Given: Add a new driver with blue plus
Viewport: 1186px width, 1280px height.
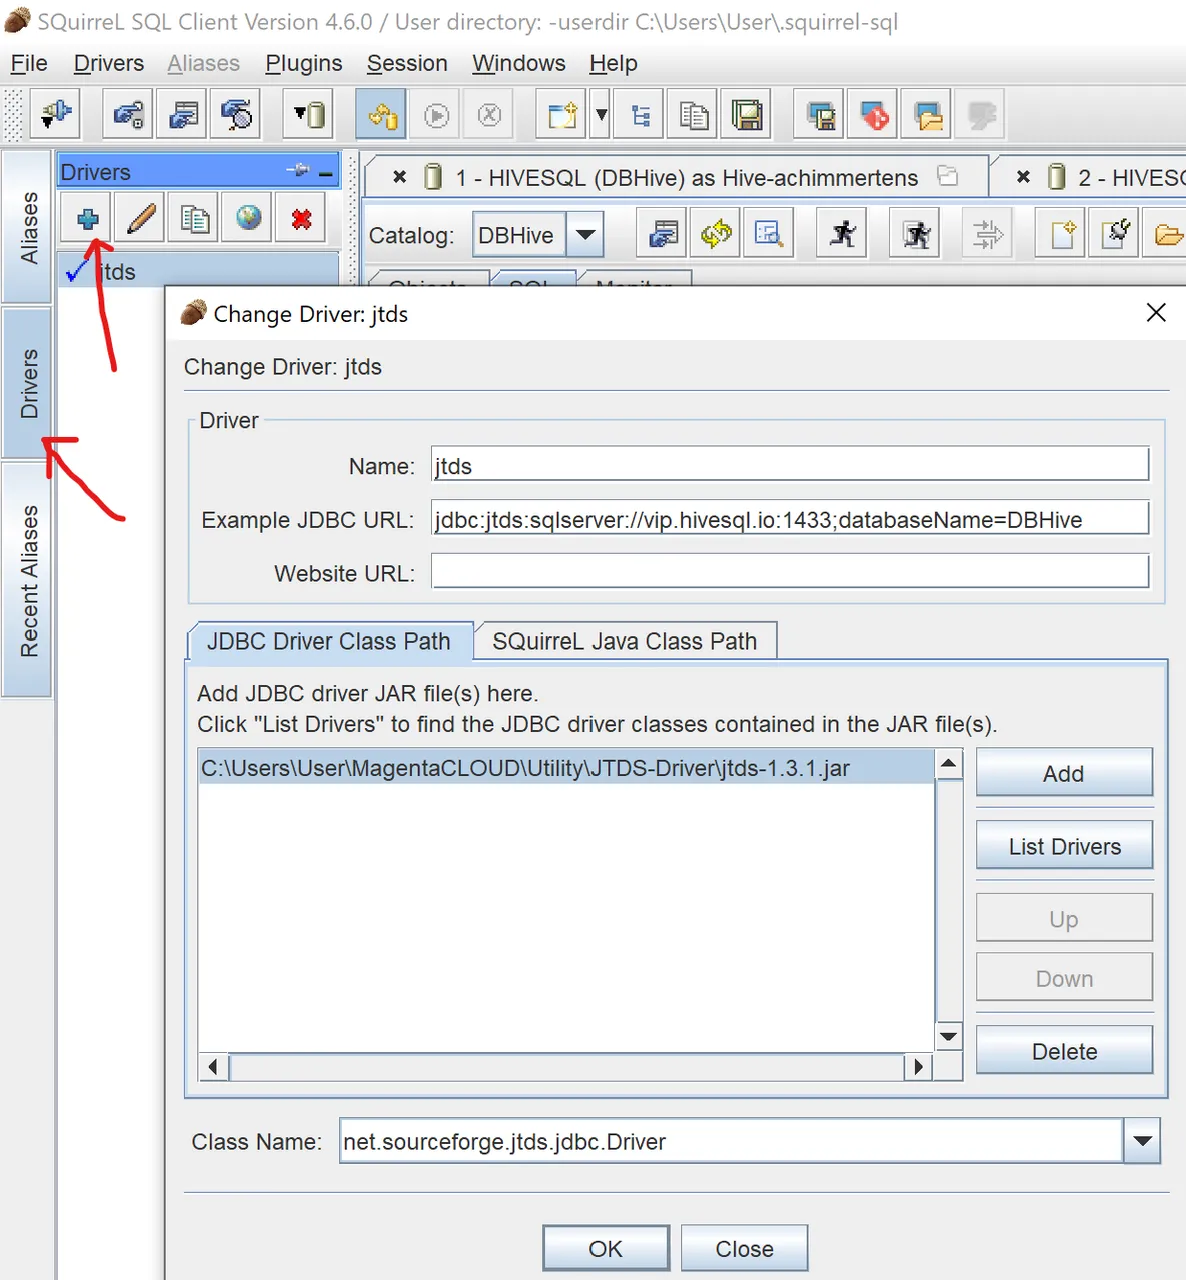Looking at the screenshot, I should (x=87, y=218).
